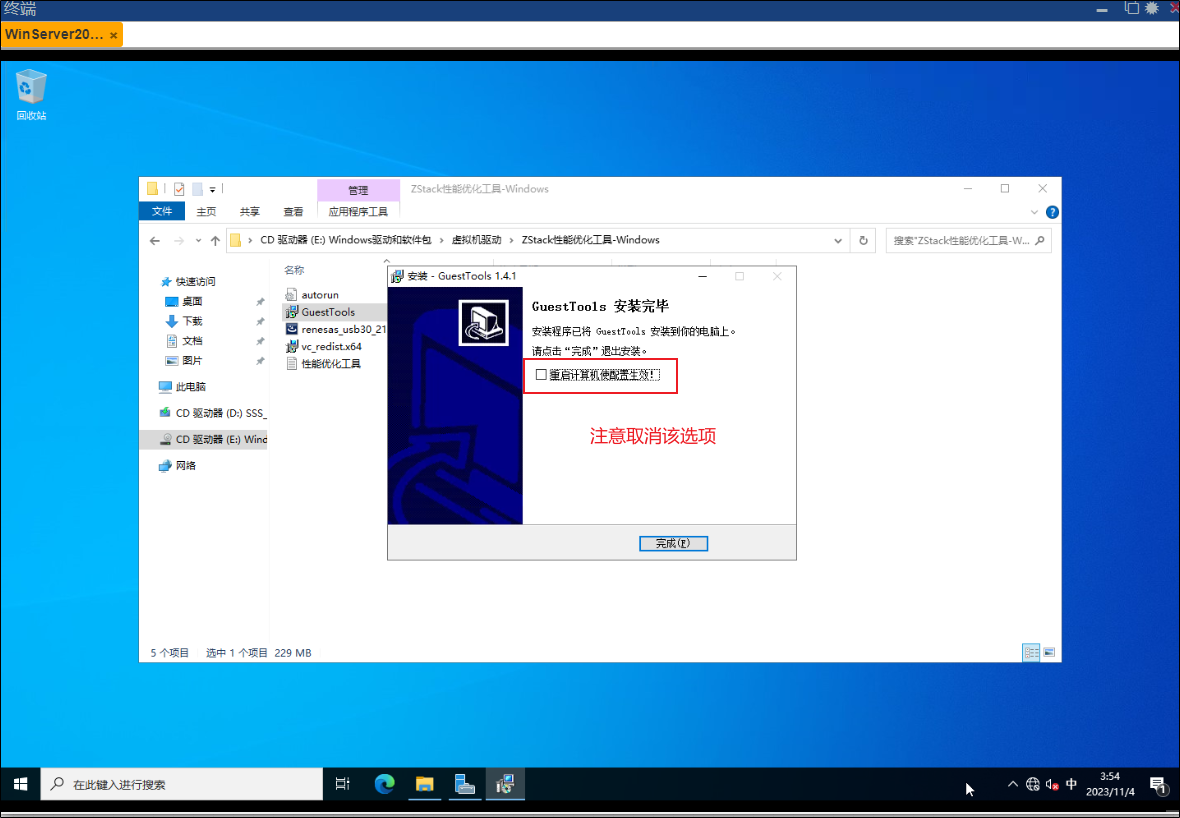Image resolution: width=1180 pixels, height=818 pixels.
Task: Minimize the GuestTools installer window
Action: [702, 276]
